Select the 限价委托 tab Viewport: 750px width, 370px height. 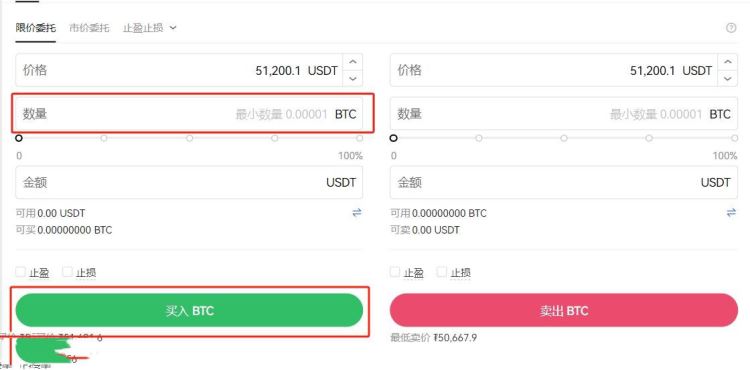pyautogui.click(x=35, y=28)
